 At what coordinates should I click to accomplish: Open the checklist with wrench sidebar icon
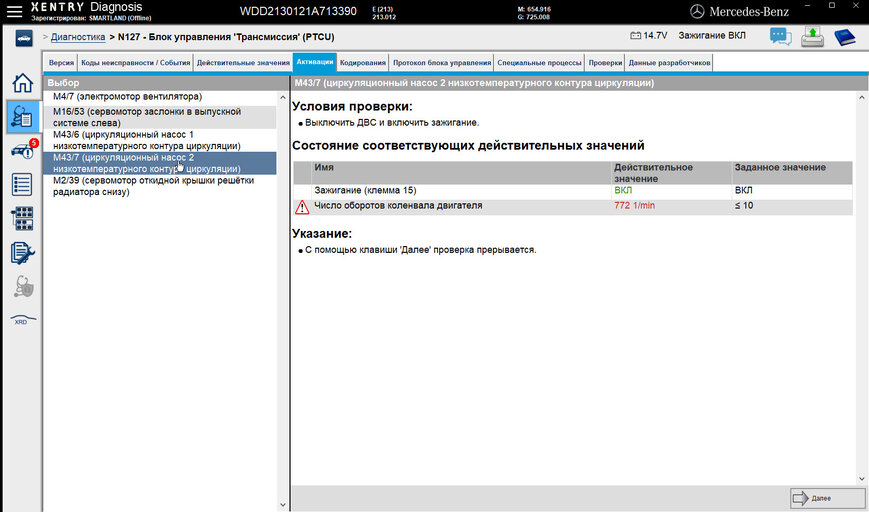23,253
